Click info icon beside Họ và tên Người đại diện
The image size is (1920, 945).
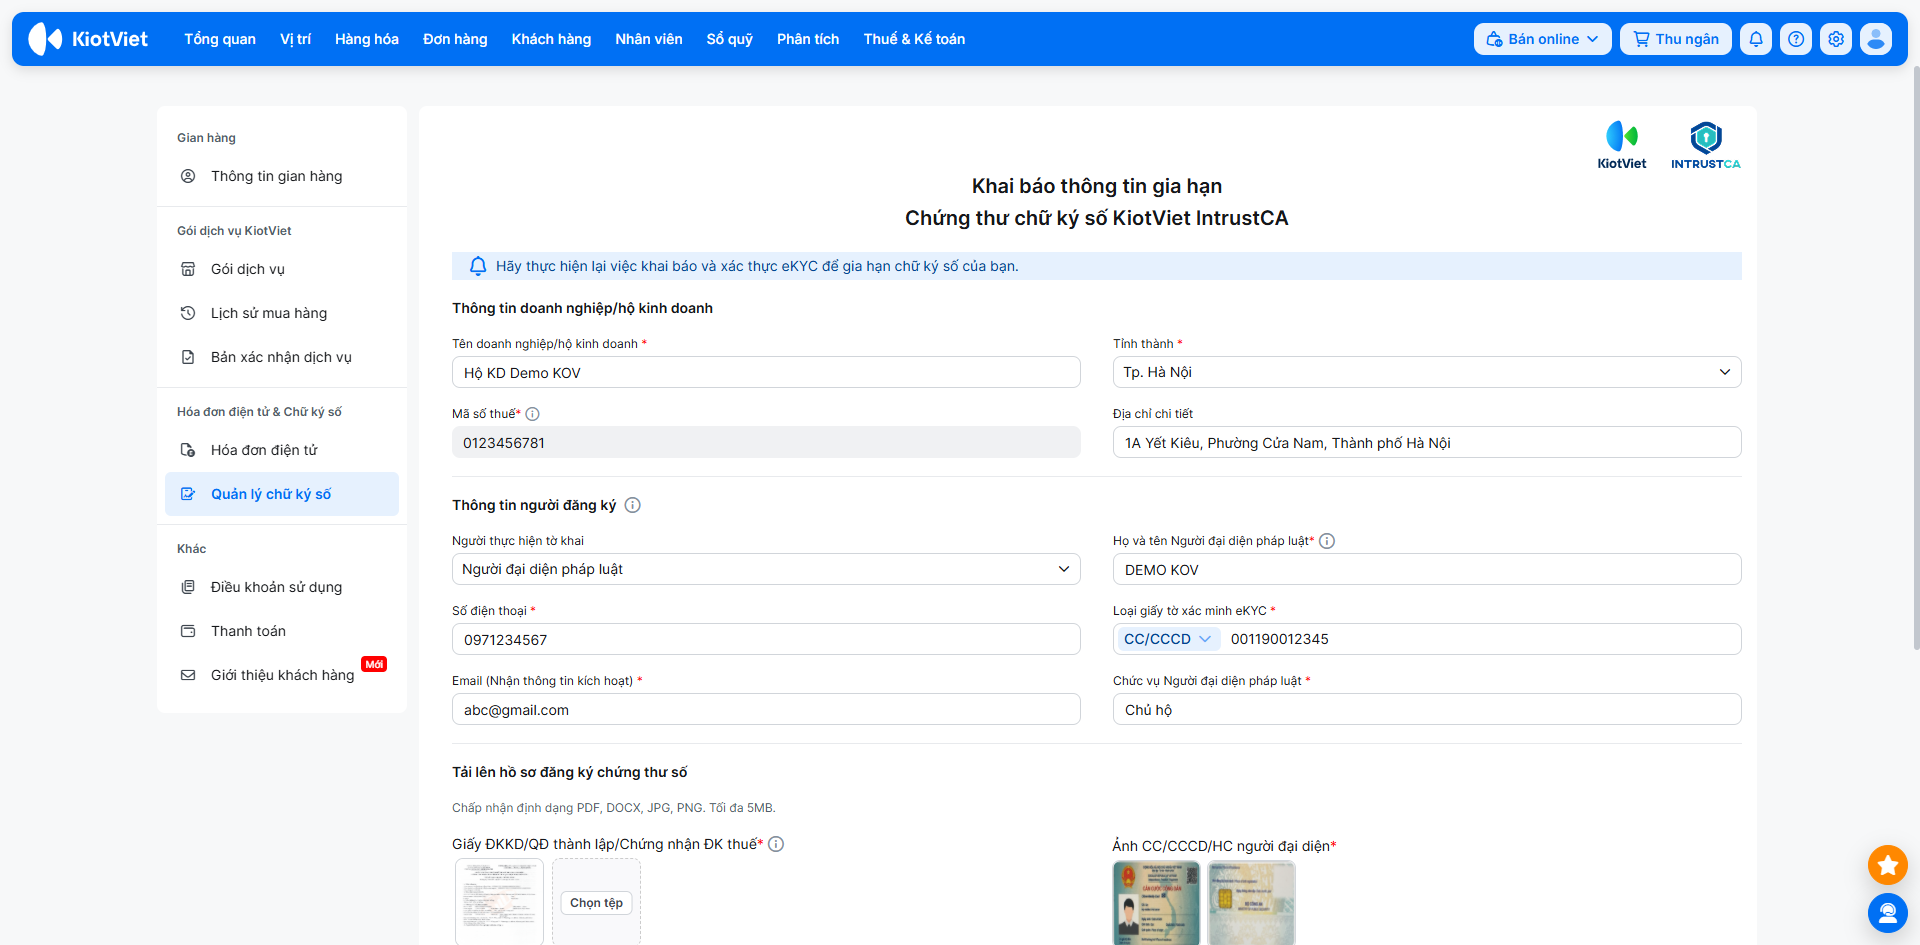click(1327, 541)
